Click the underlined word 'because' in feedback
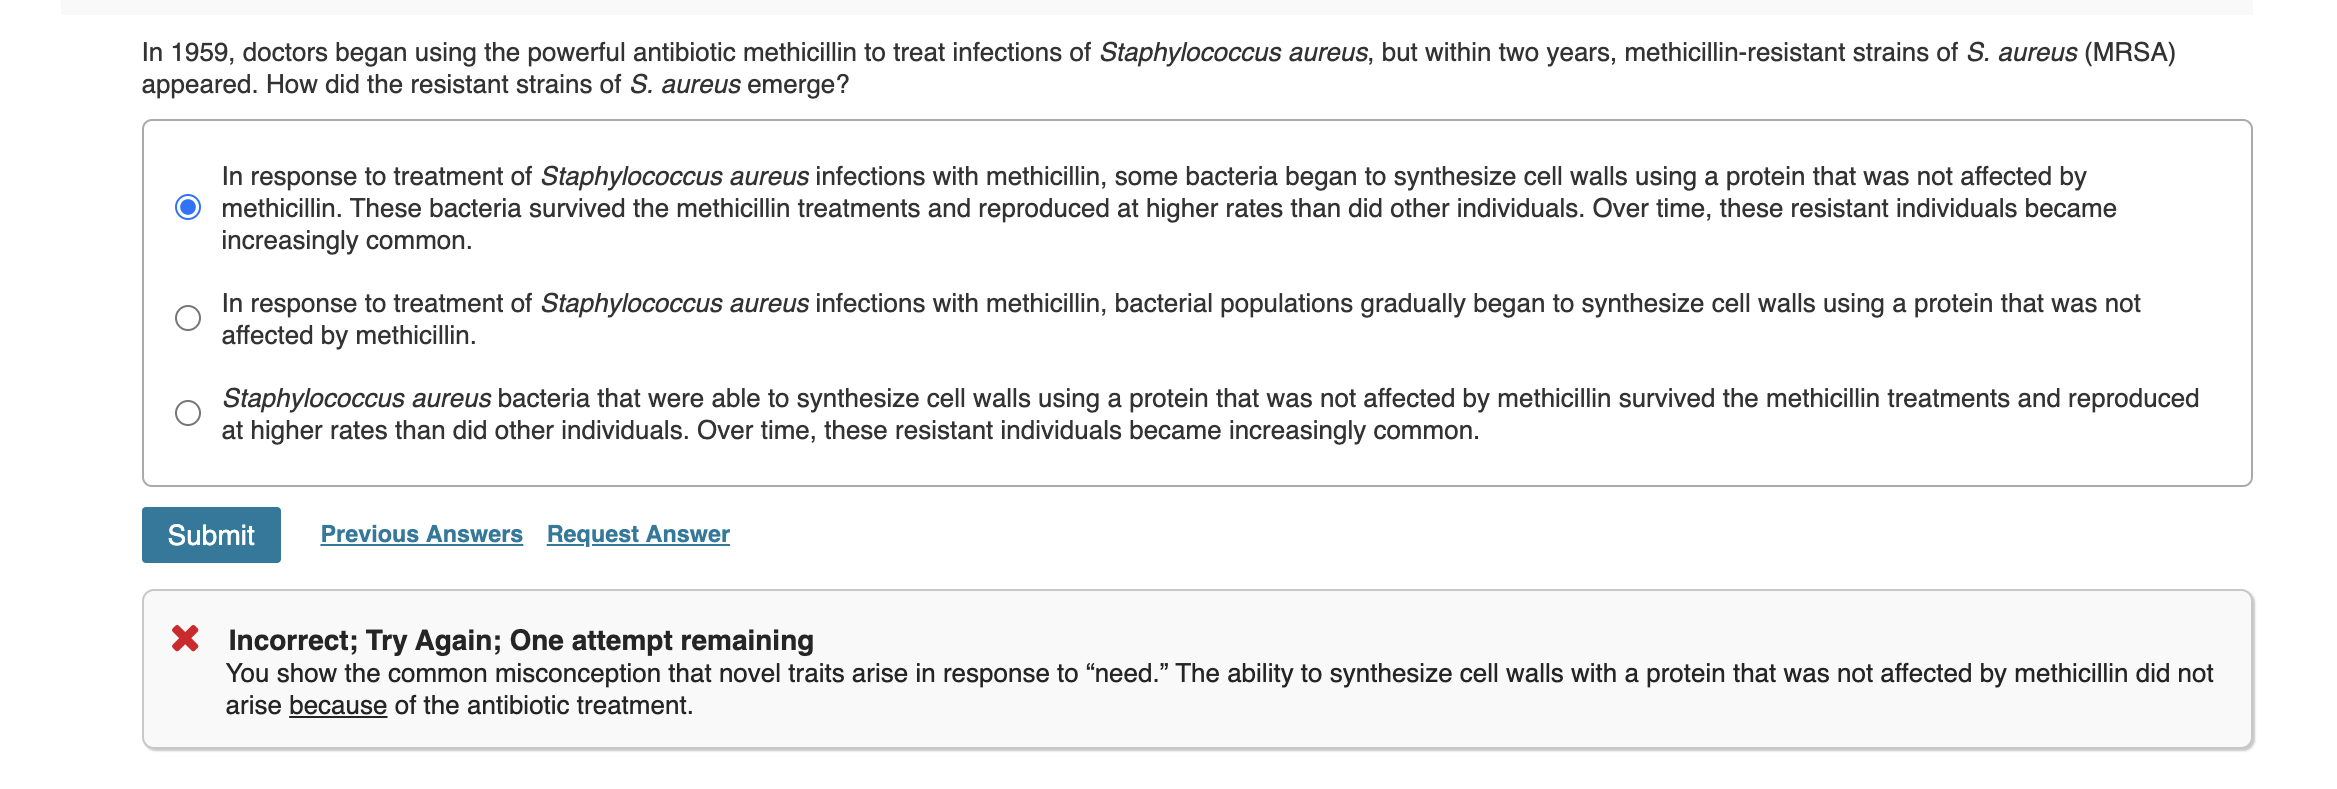2337x789 pixels. 337,704
